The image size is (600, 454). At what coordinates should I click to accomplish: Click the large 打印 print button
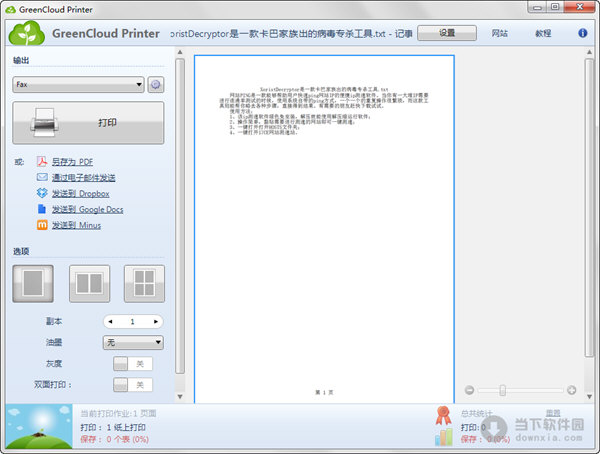(x=88, y=123)
